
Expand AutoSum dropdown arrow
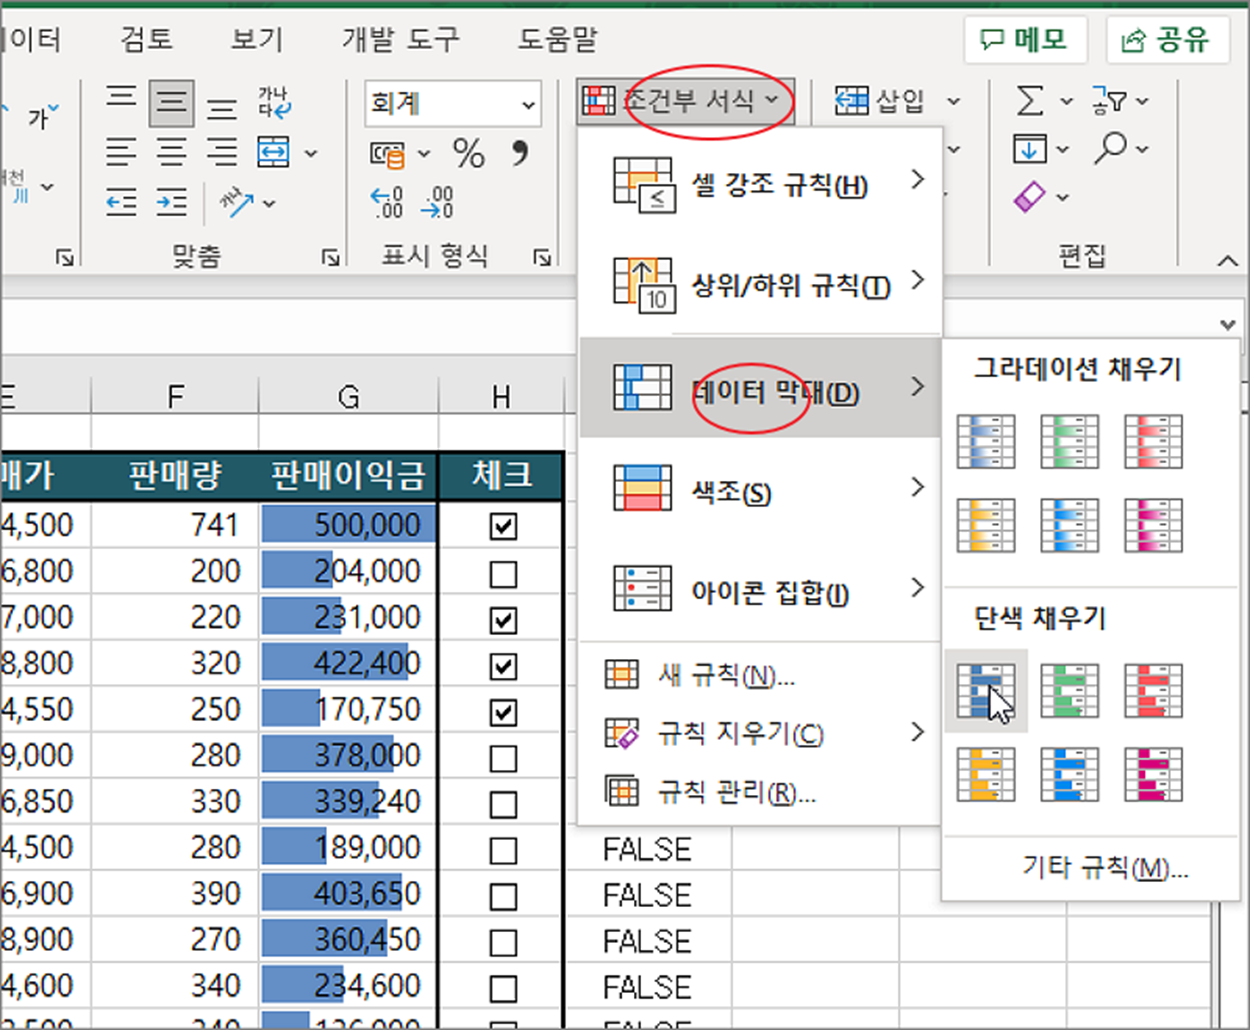pos(1066,101)
